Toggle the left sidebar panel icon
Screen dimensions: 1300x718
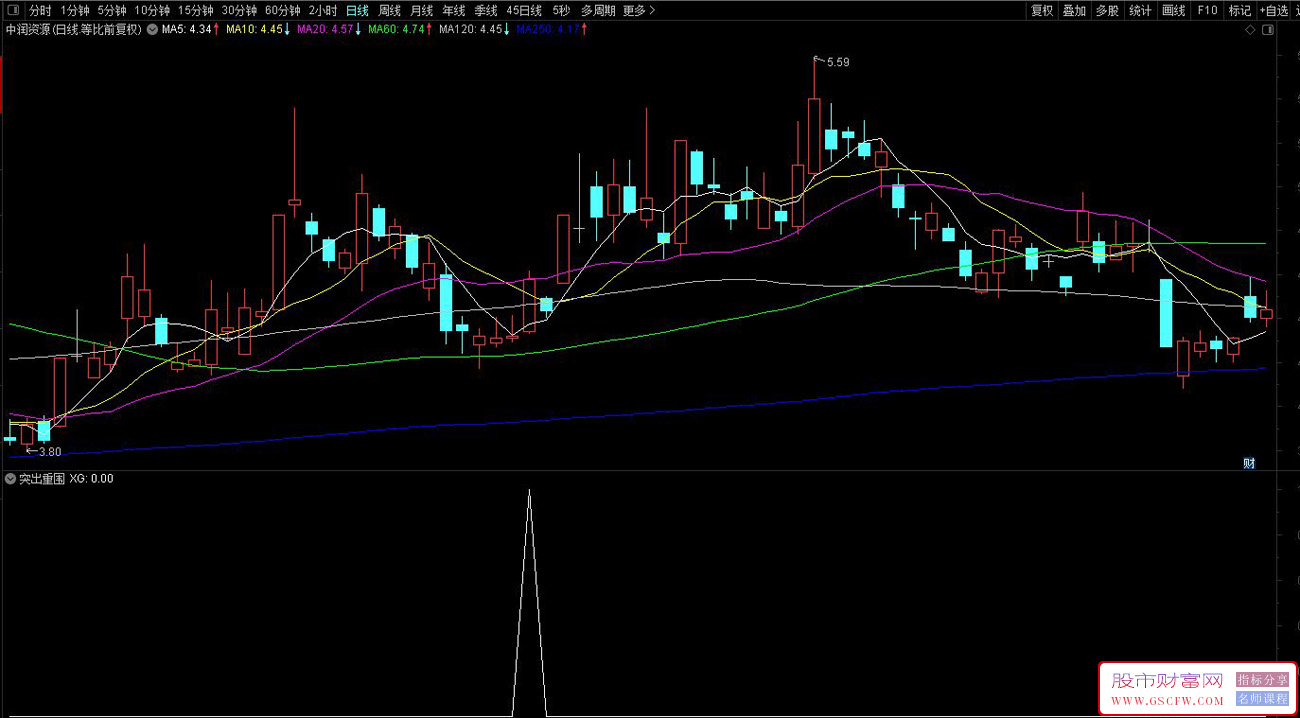[12, 10]
